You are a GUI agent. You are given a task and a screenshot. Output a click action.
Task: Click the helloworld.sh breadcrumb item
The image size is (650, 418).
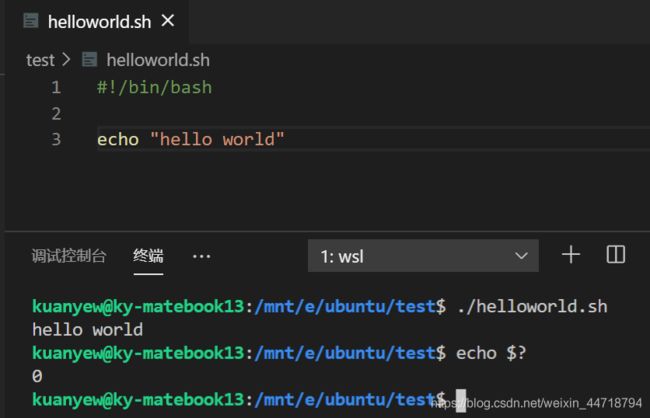[158, 60]
